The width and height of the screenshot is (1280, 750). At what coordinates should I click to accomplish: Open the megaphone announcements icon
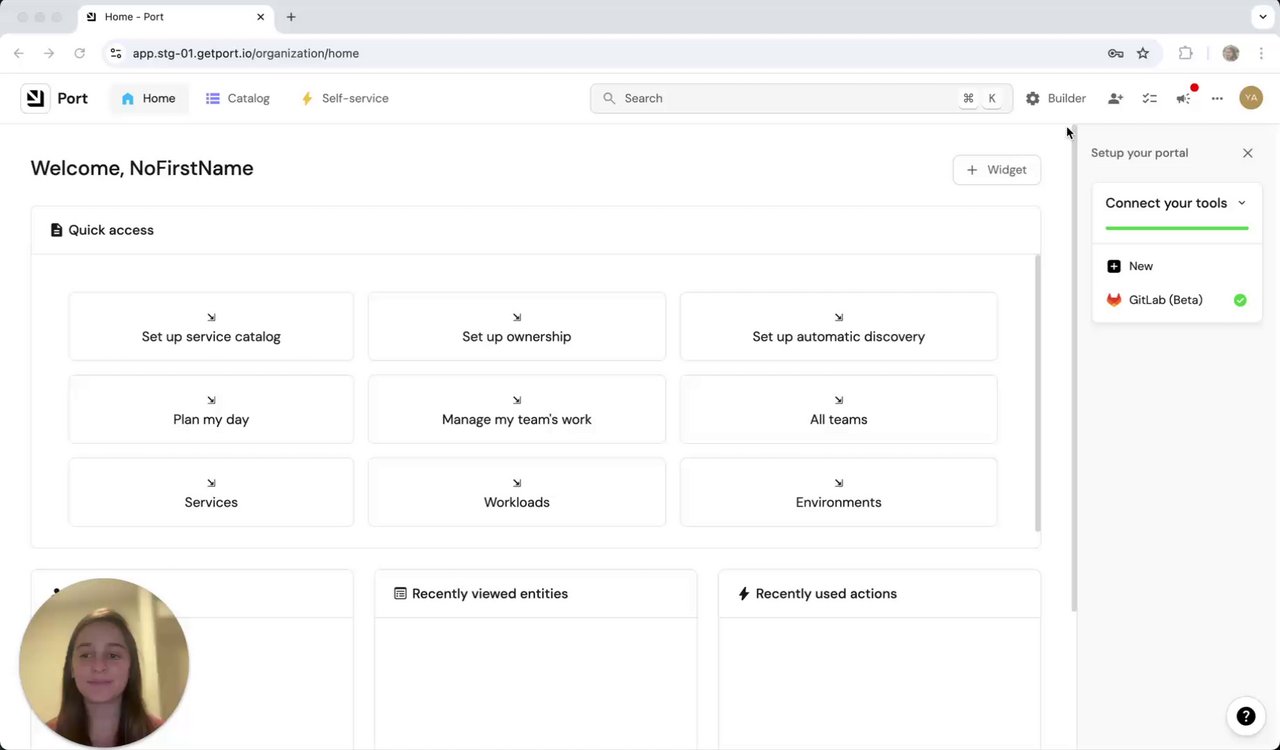pyautogui.click(x=1183, y=98)
